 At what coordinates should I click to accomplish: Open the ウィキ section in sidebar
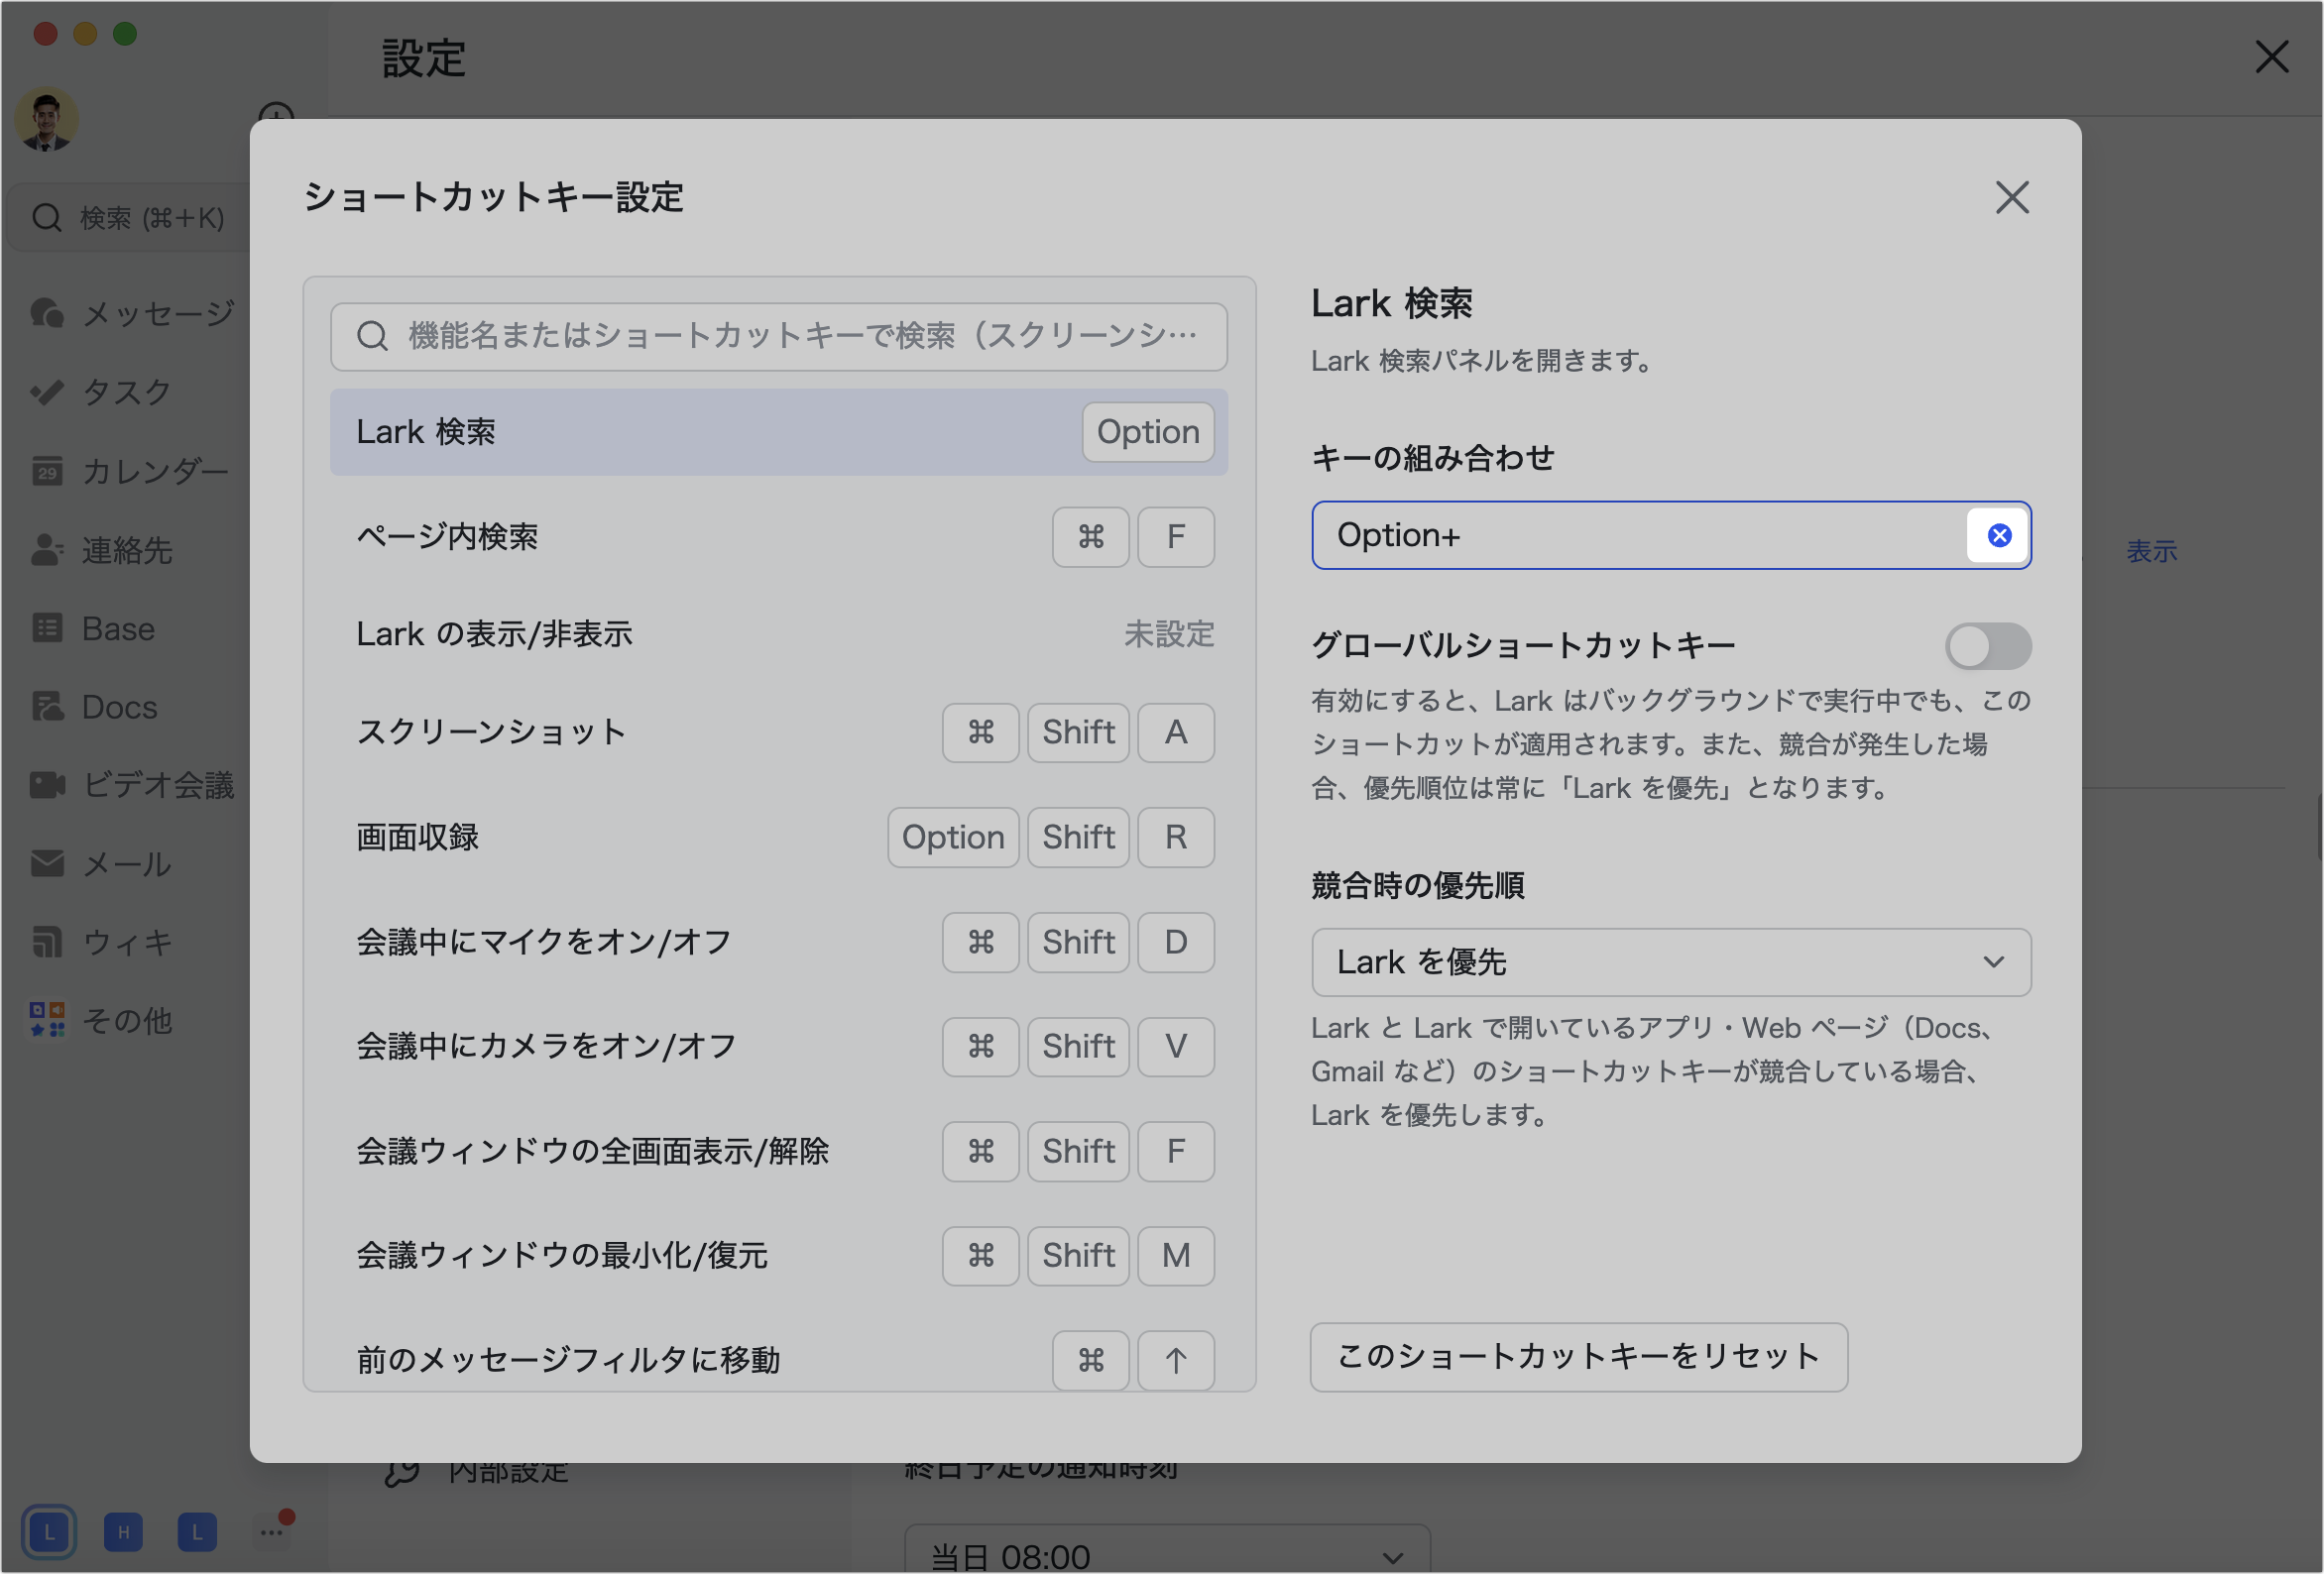[x=124, y=942]
